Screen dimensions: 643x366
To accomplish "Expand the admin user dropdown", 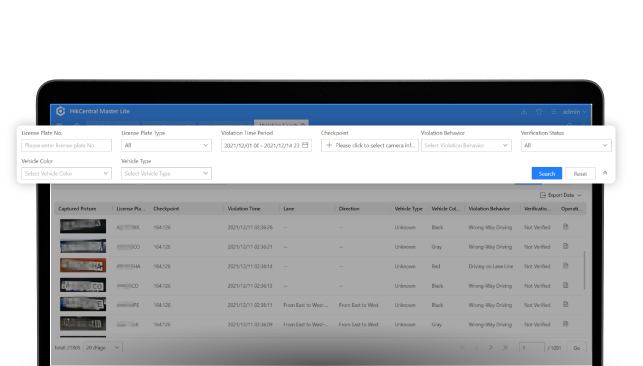I will pyautogui.click(x=574, y=112).
